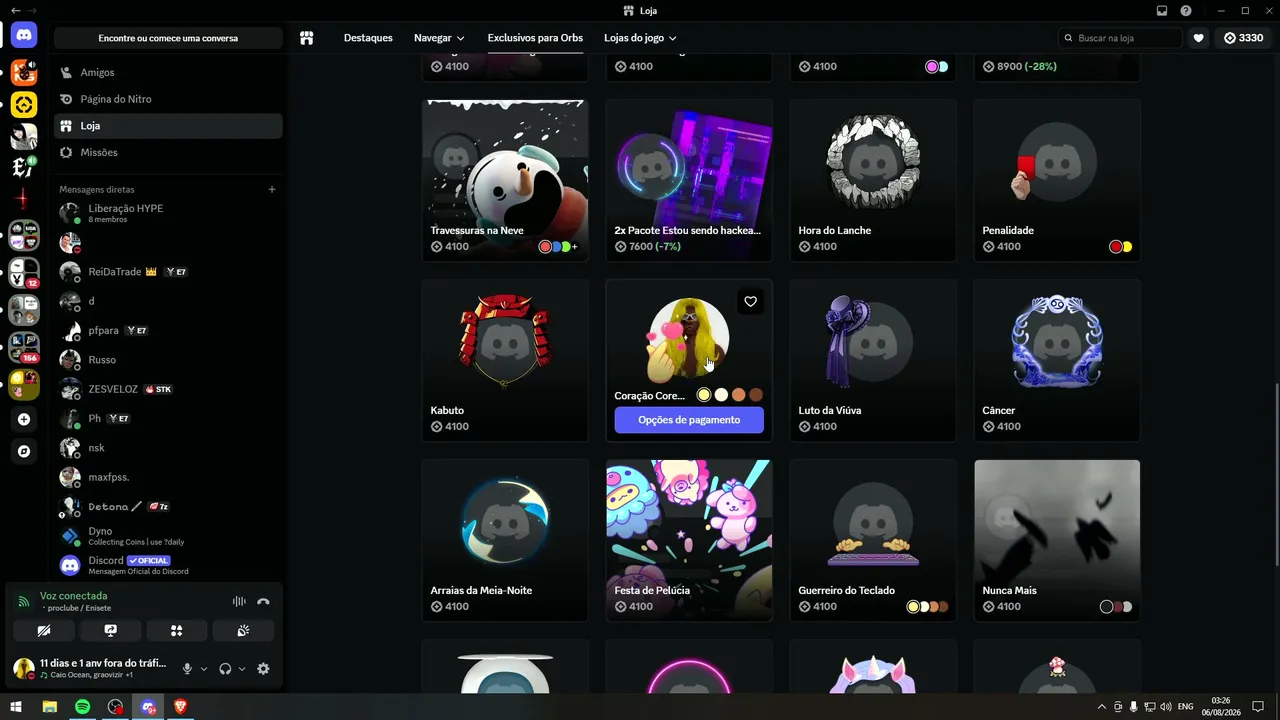Mute the microphone in user panel
Image resolution: width=1280 pixels, height=720 pixels.
pyautogui.click(x=187, y=669)
